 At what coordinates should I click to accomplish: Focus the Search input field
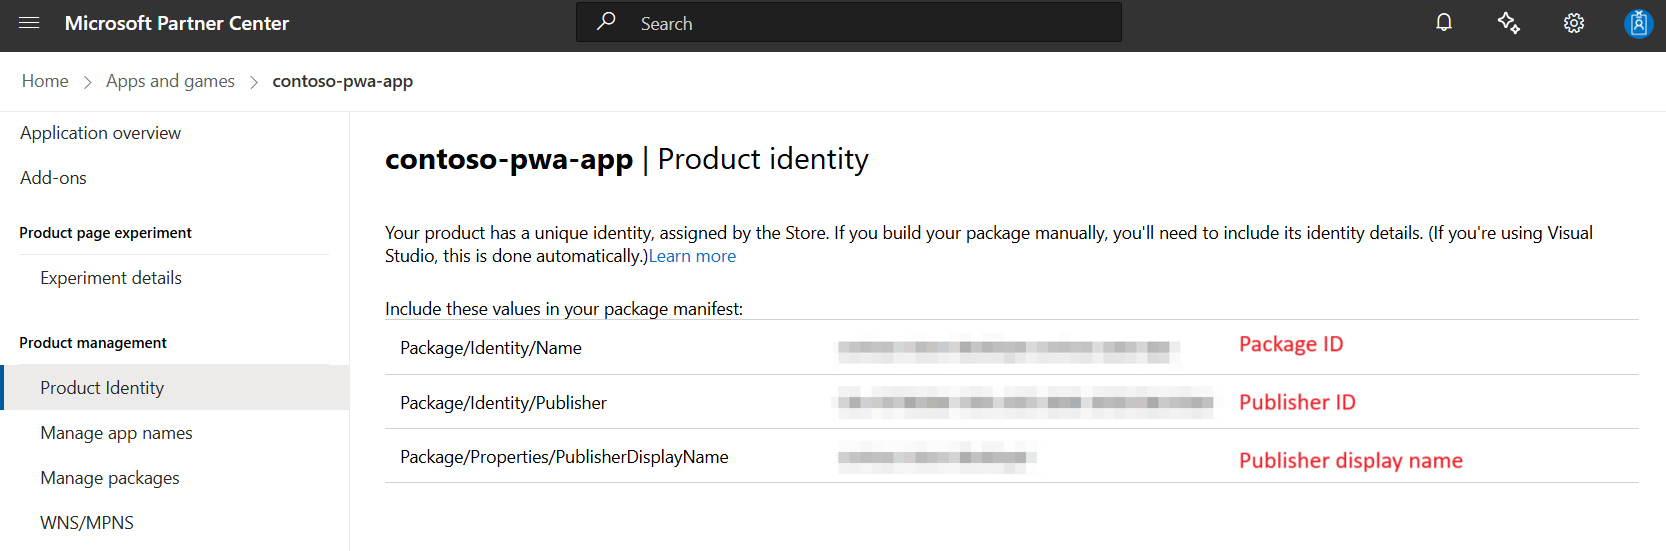tap(849, 22)
